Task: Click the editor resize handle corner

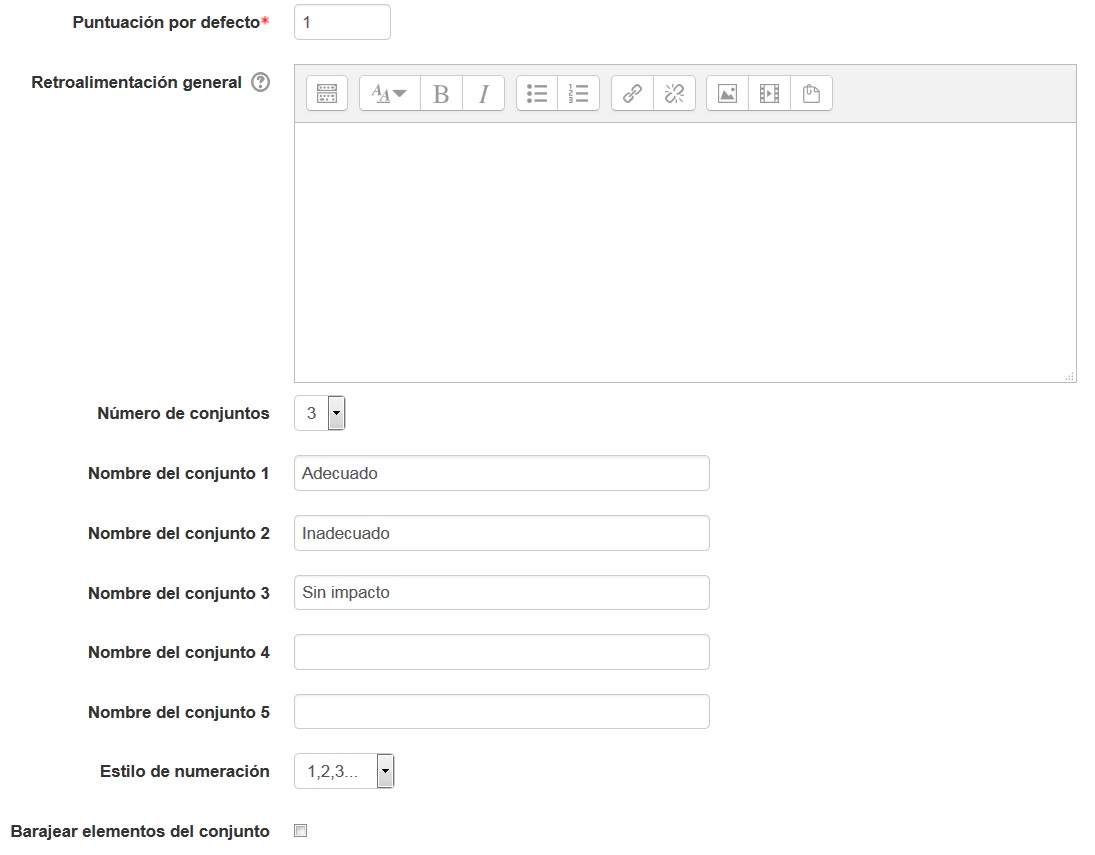Action: point(1070,376)
